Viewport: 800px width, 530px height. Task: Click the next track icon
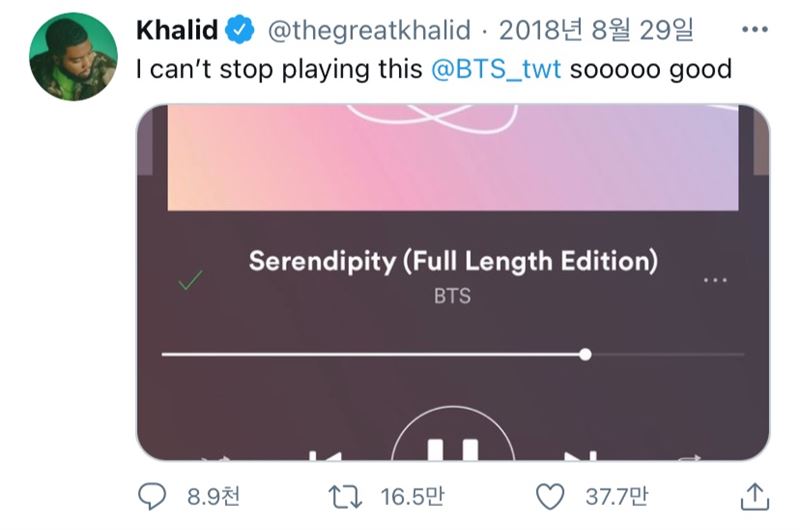pyautogui.click(x=580, y=455)
